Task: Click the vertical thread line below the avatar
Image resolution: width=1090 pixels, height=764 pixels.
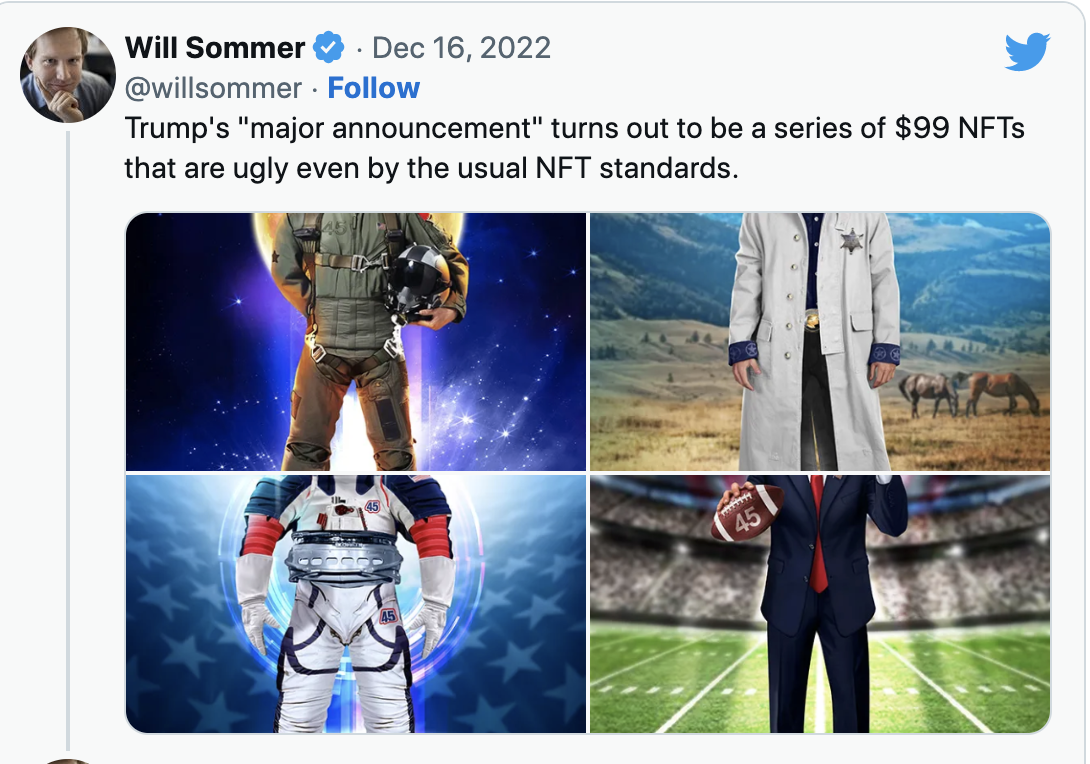Action: point(68,440)
